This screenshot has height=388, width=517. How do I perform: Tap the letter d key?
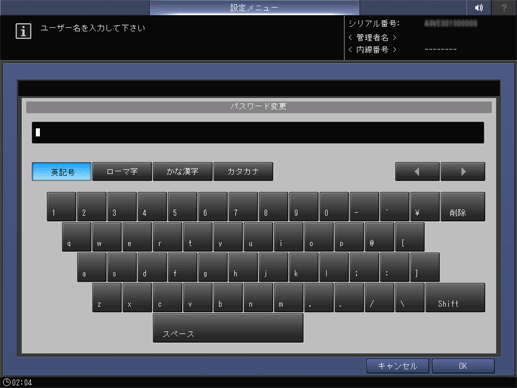point(152,267)
